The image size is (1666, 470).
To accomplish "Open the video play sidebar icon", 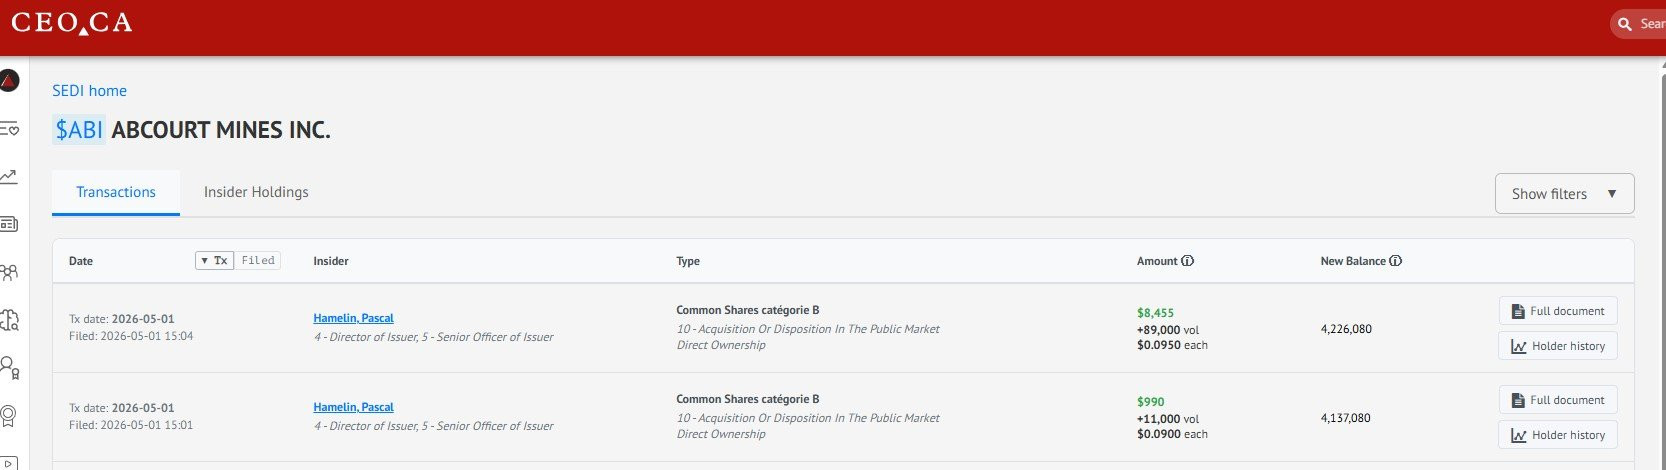I will 9,463.
